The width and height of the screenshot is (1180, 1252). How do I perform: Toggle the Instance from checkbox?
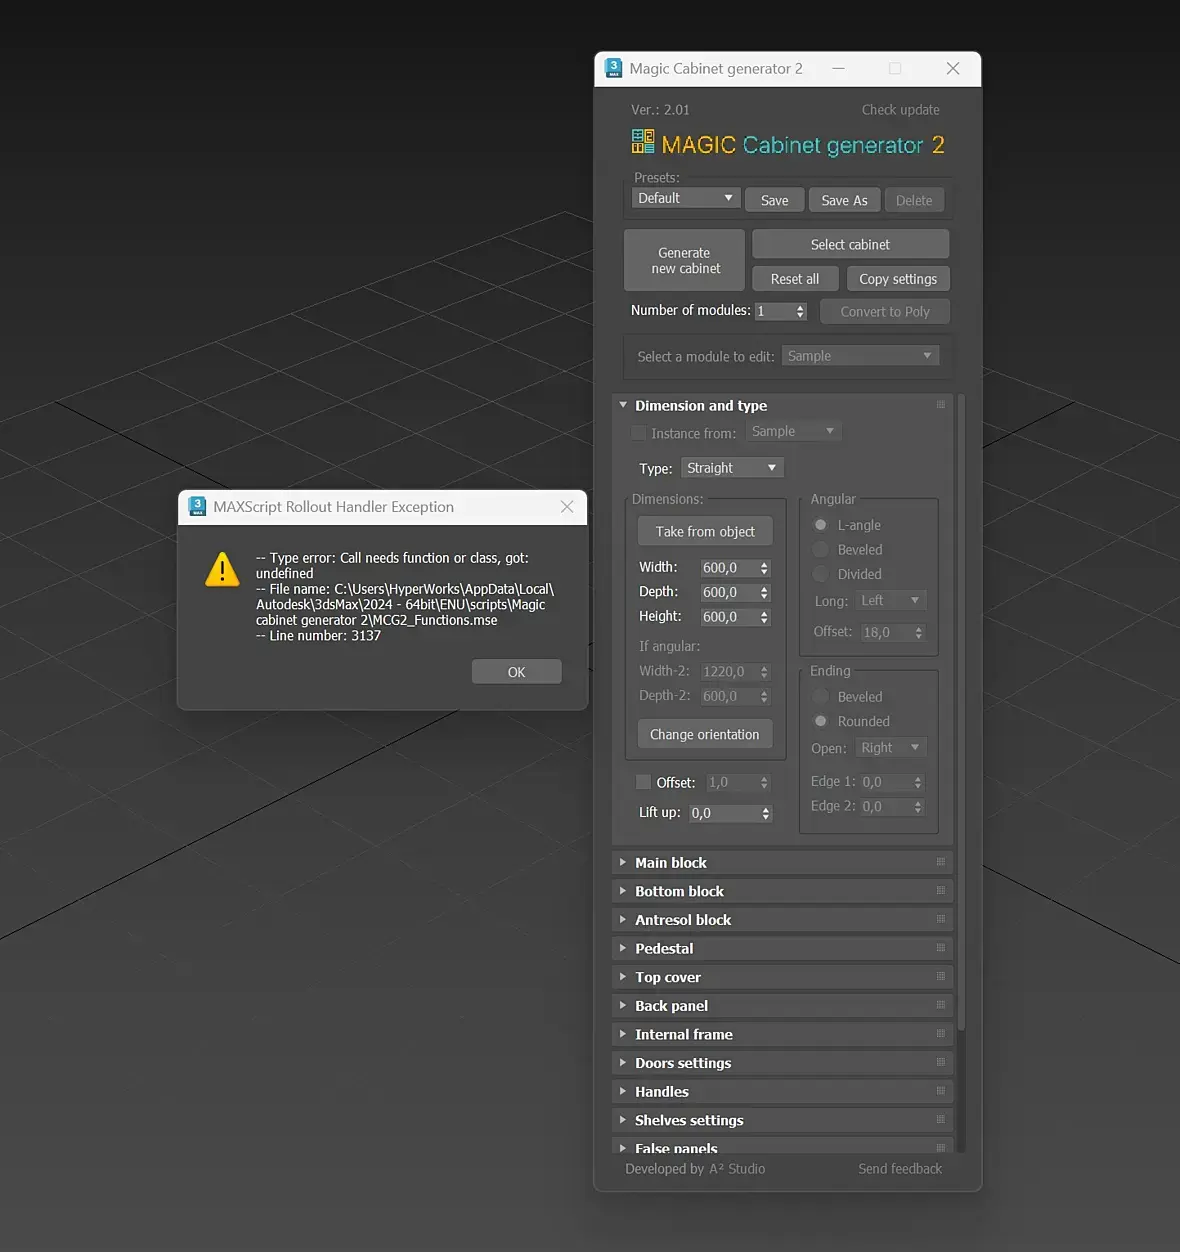pyautogui.click(x=638, y=433)
